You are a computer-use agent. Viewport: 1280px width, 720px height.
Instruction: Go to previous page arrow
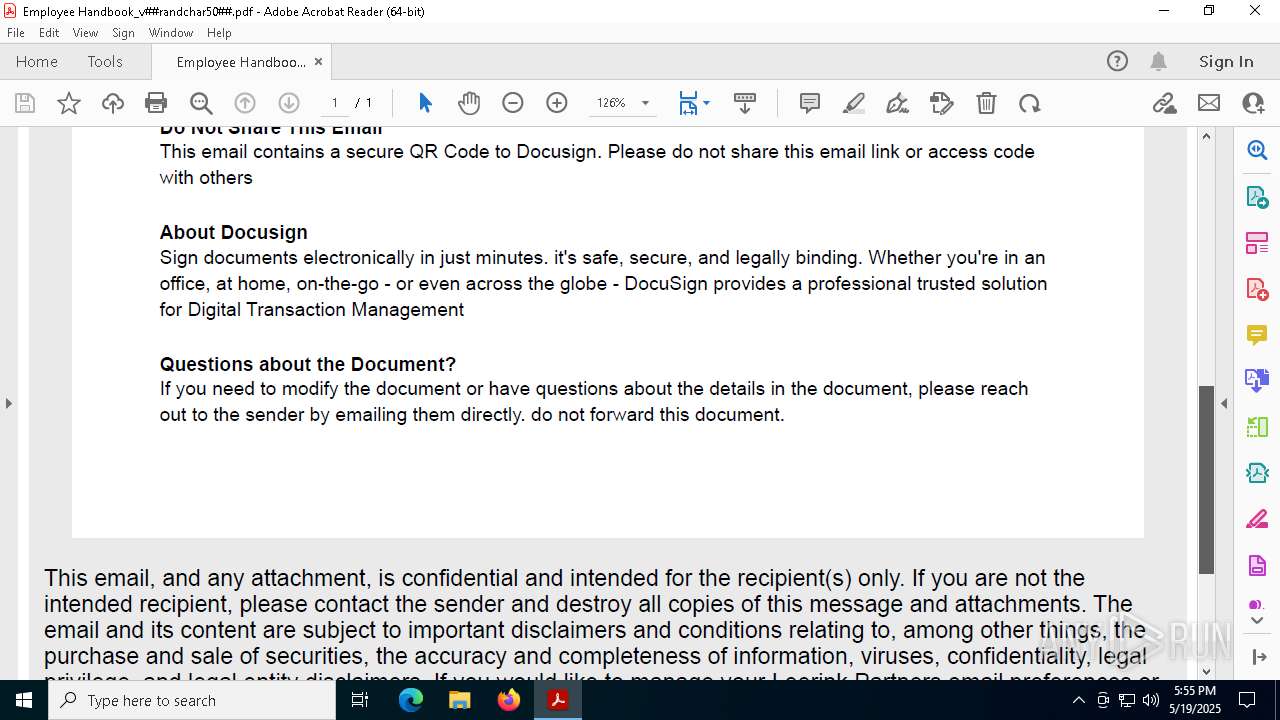pos(245,103)
